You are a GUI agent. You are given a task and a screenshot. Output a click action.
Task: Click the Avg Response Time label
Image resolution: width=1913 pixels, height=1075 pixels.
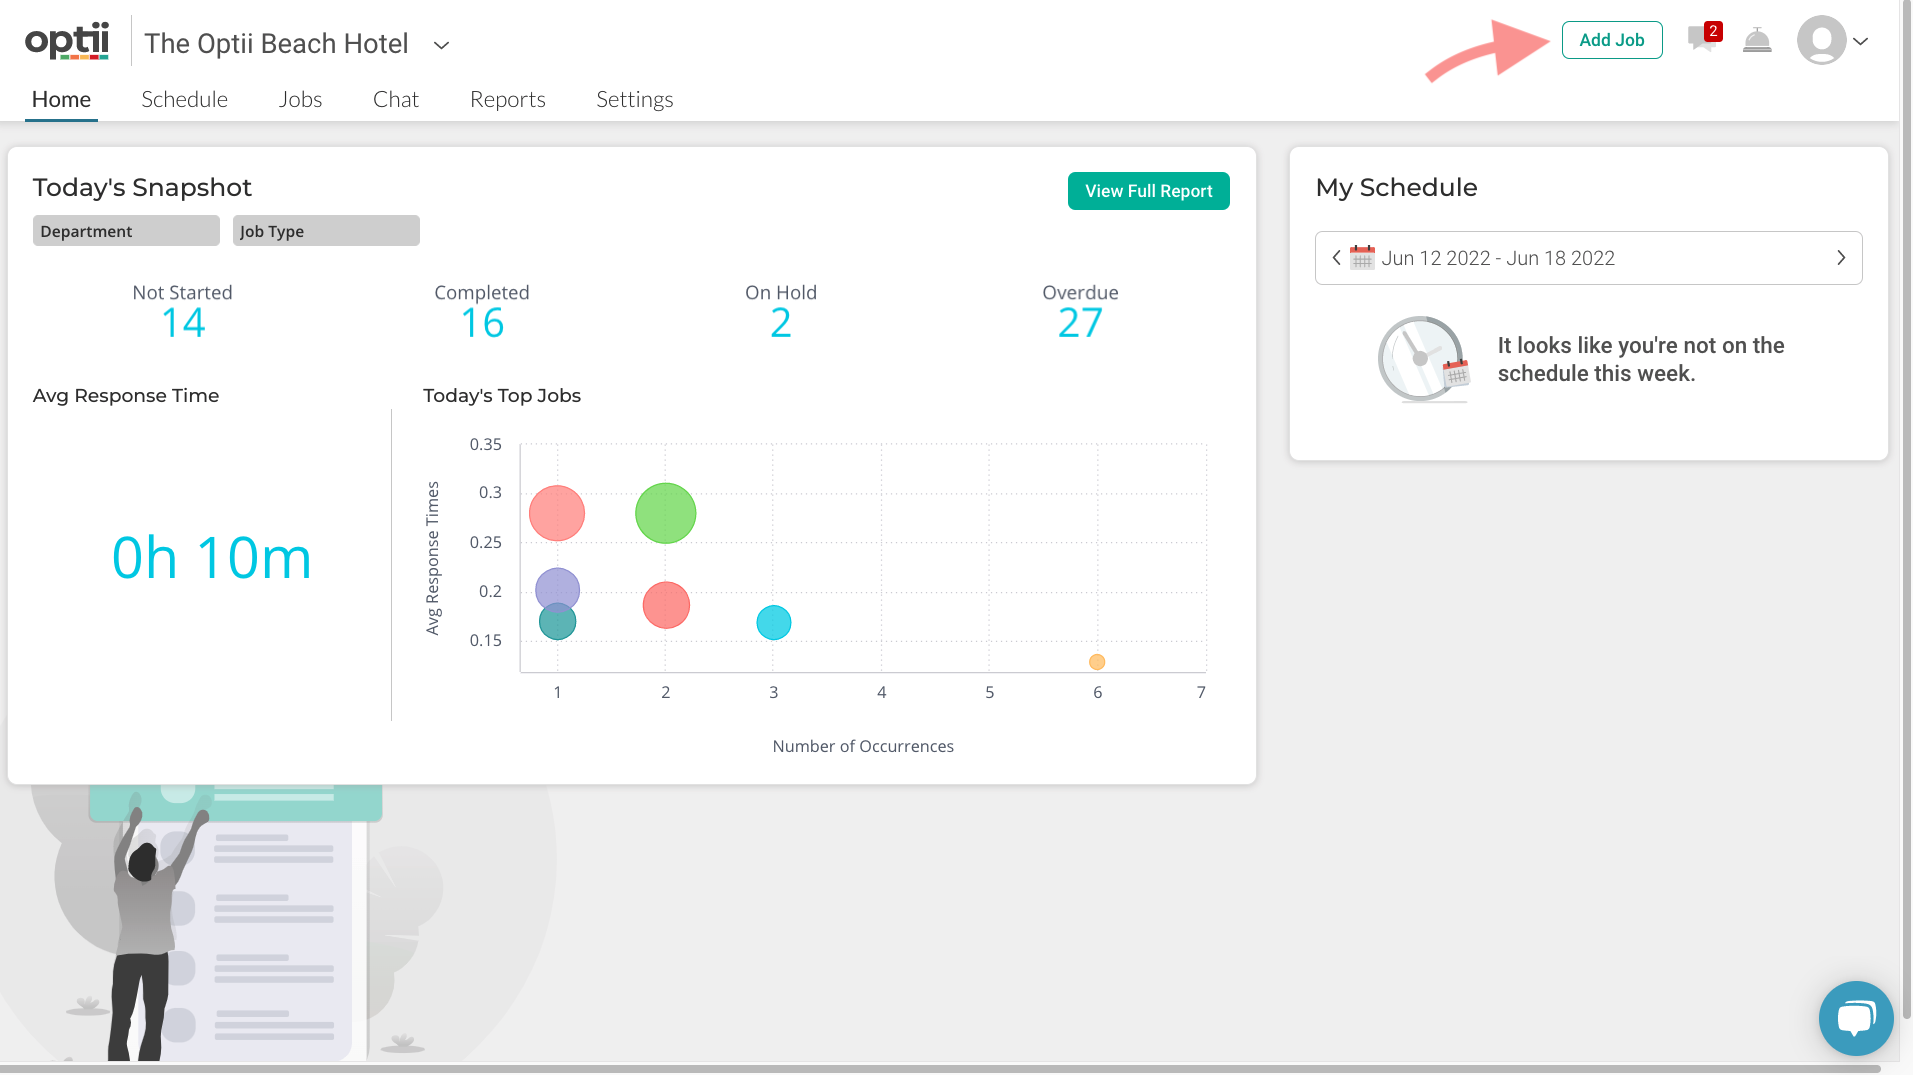(126, 396)
